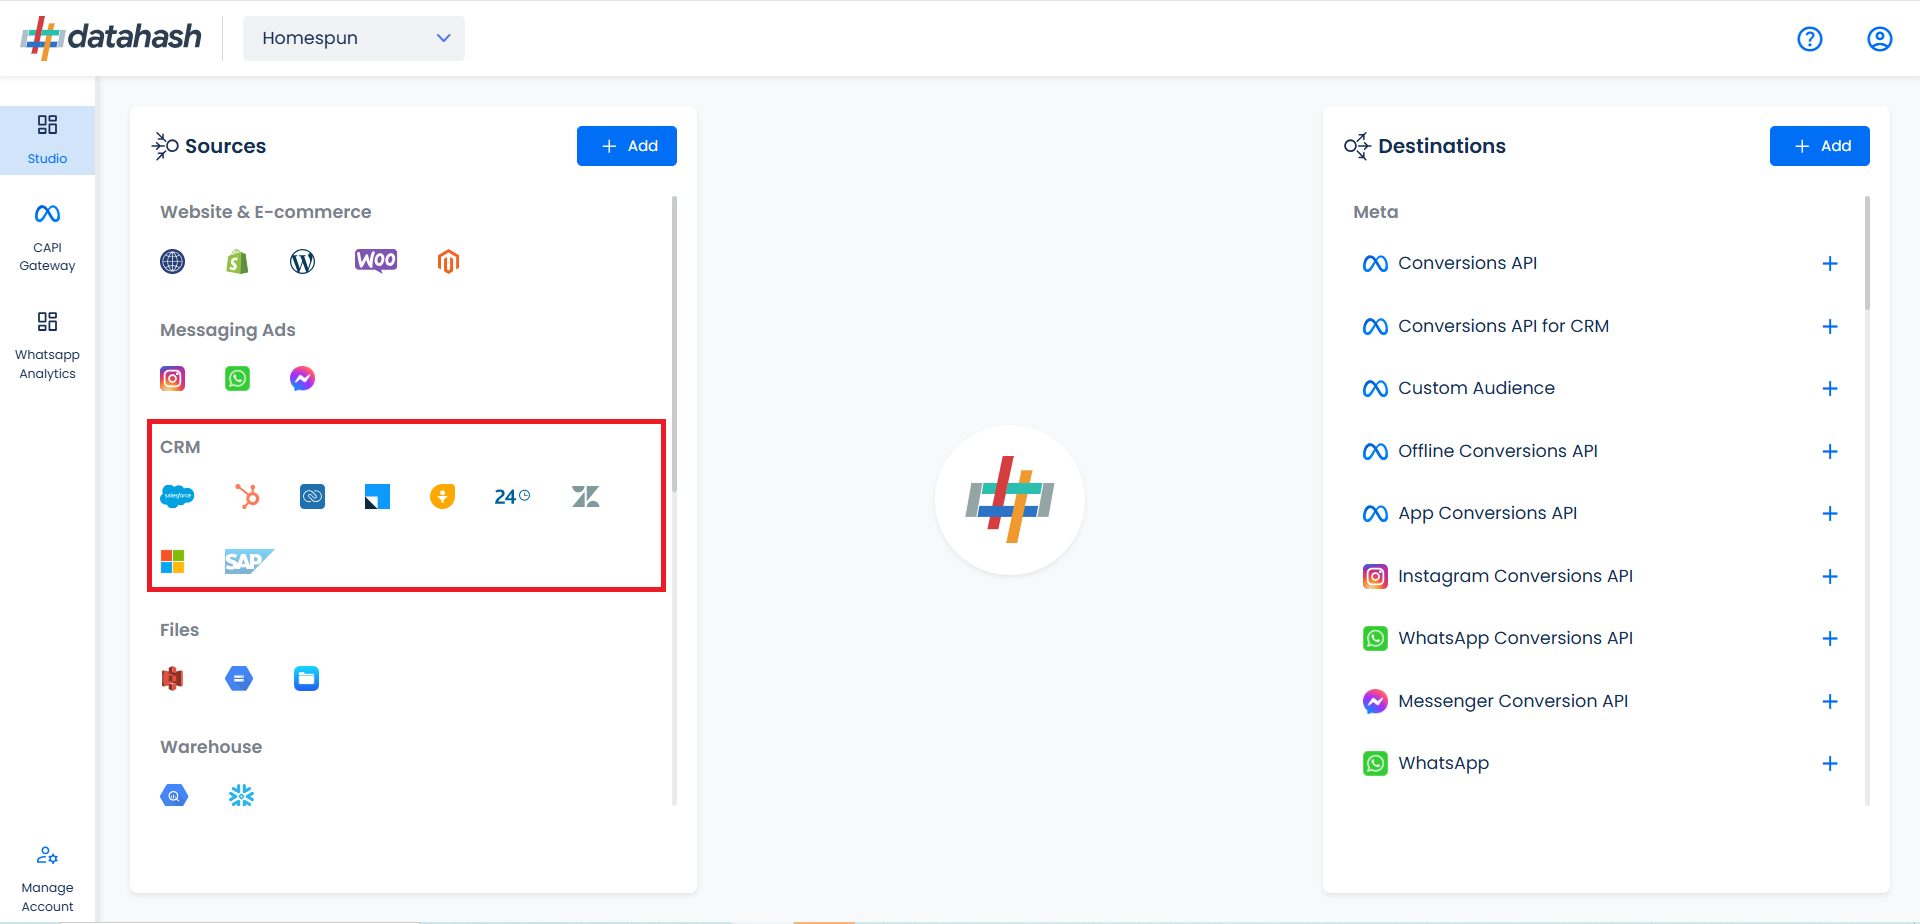The height and width of the screenshot is (924, 1920).
Task: Choose the Snowflake warehouse source
Action: [241, 796]
